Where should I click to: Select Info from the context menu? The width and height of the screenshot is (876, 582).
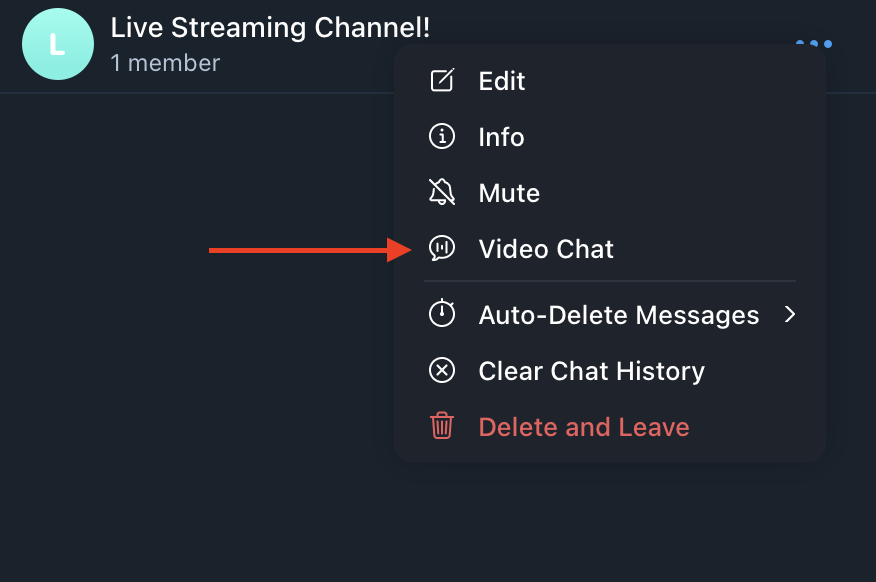(501, 137)
